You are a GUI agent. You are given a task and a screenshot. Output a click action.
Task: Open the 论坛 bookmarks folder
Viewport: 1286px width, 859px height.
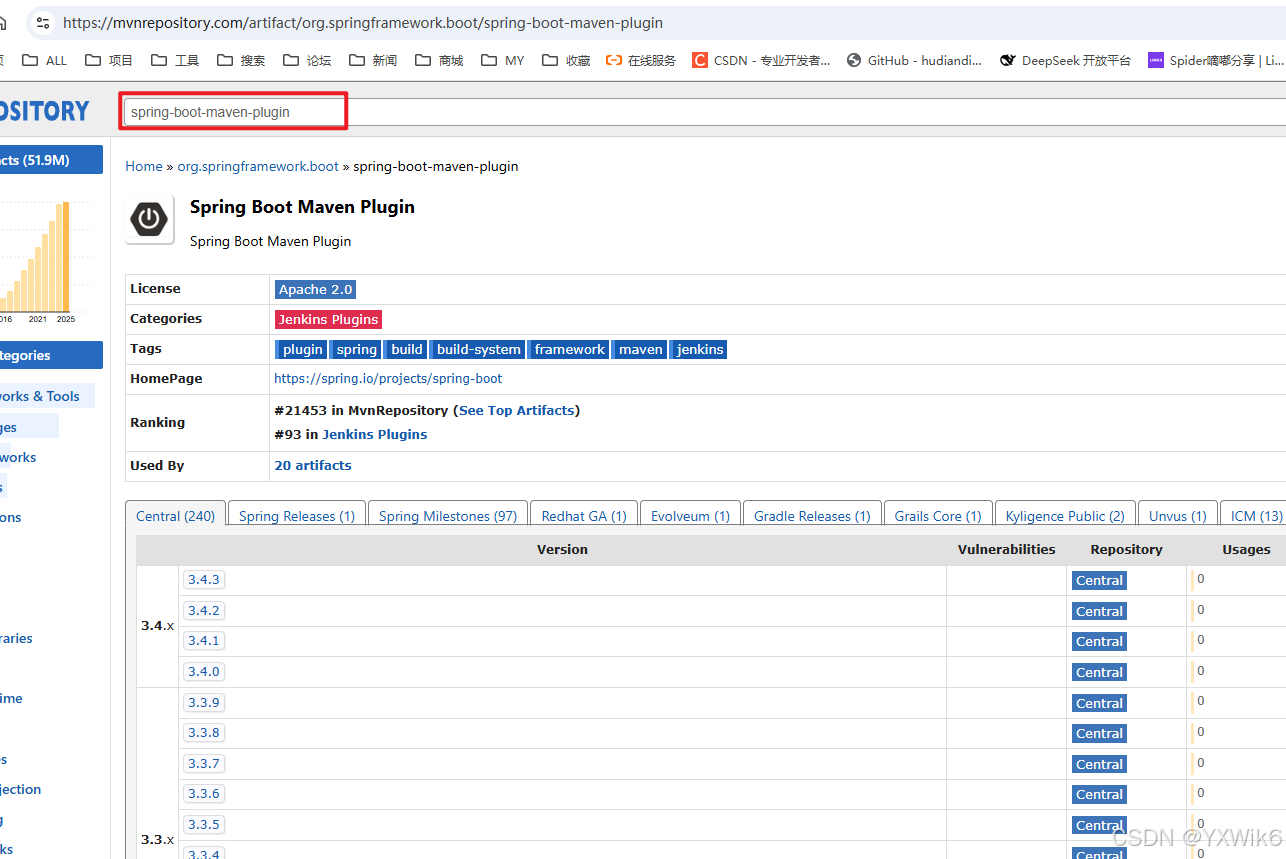pyautogui.click(x=307, y=60)
